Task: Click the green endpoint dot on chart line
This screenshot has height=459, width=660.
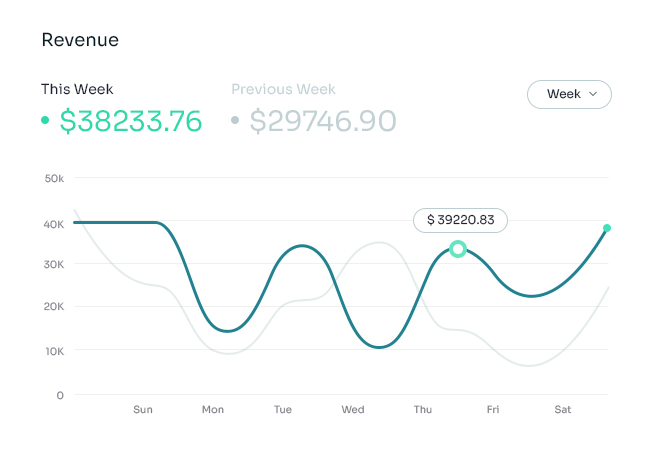Action: (607, 228)
